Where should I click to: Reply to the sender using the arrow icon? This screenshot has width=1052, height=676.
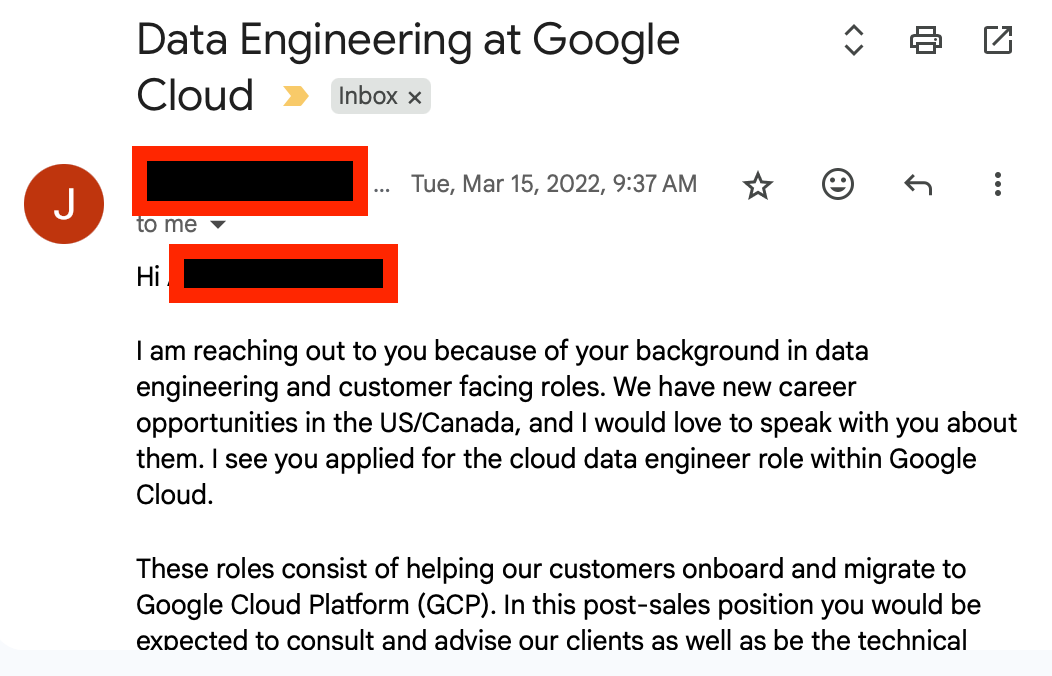918,184
